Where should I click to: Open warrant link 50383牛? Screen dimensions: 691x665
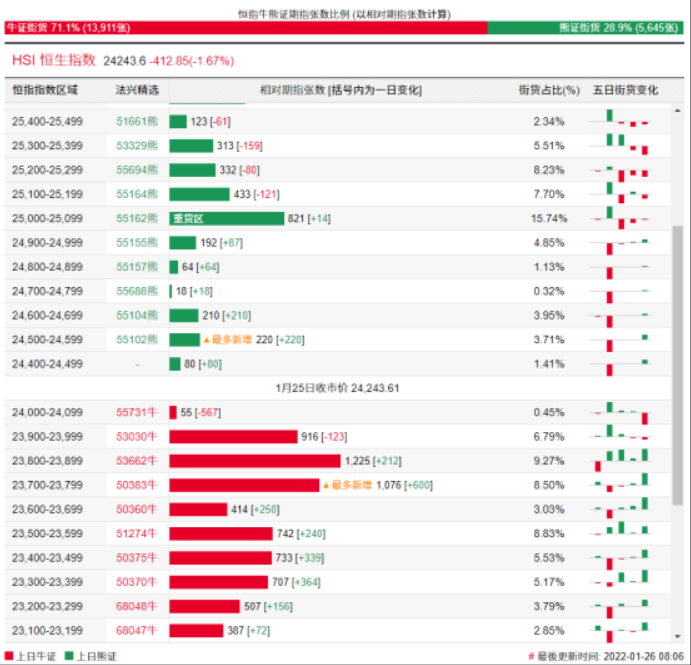click(x=137, y=485)
